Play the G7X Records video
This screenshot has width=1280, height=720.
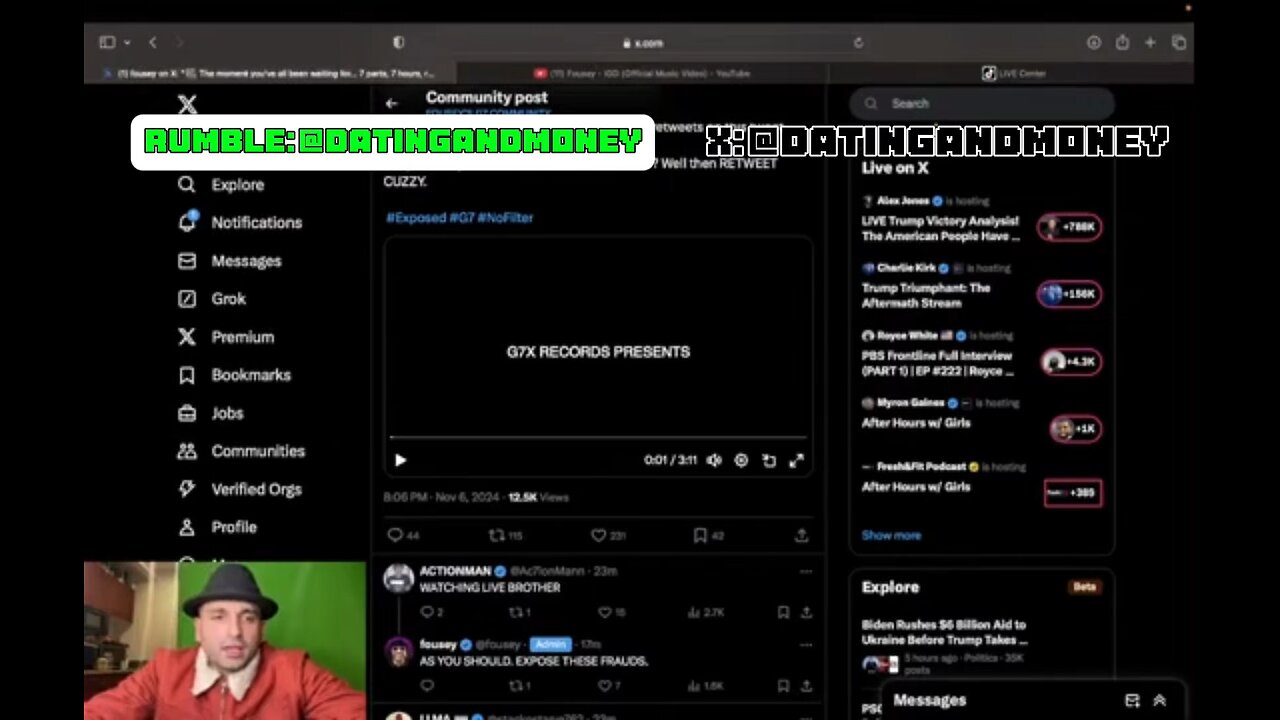400,460
